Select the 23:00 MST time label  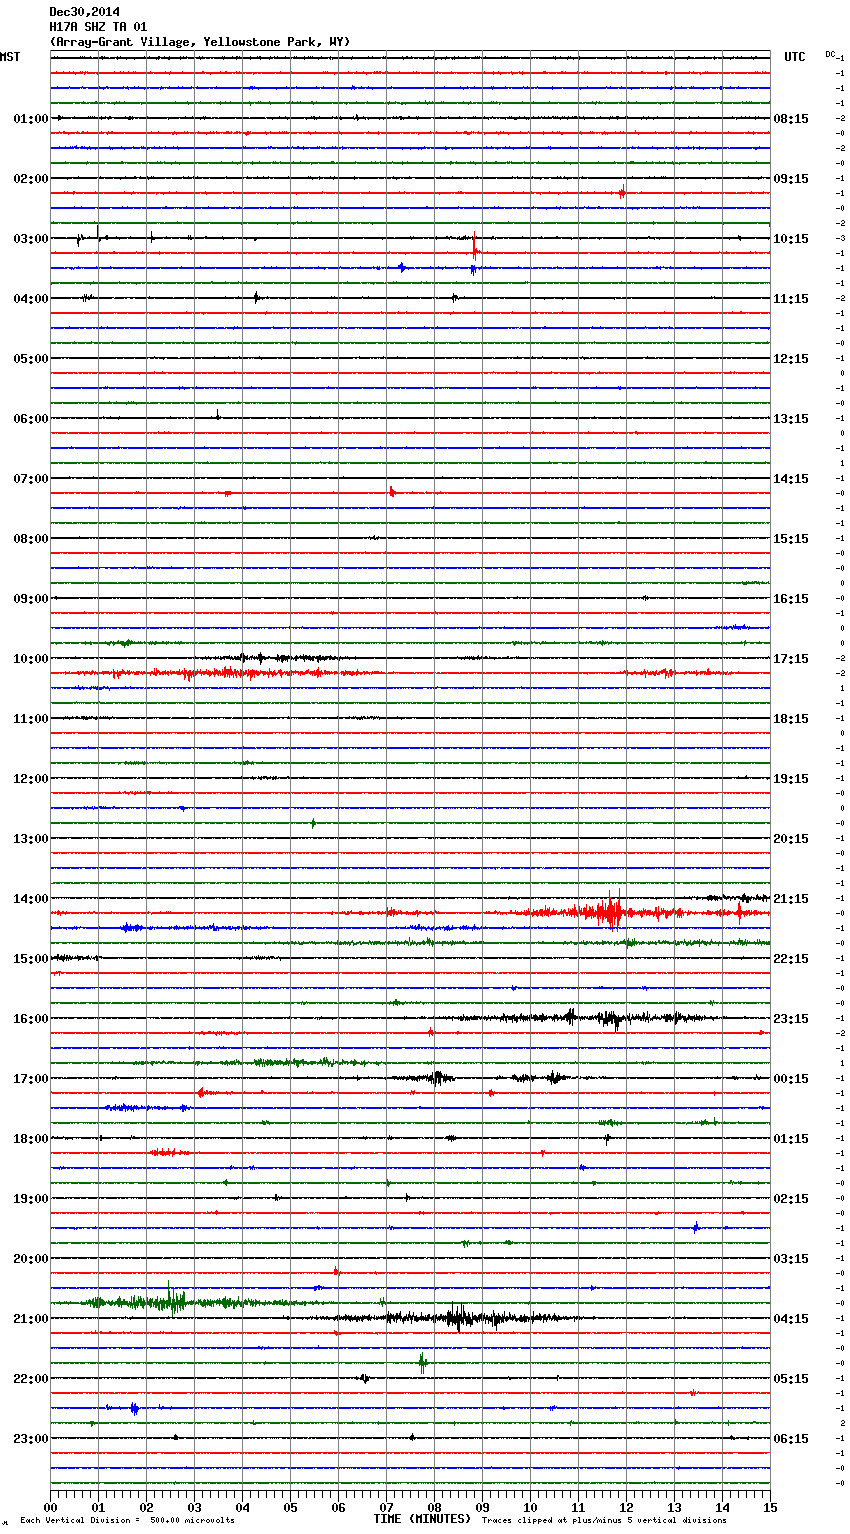[30, 1439]
